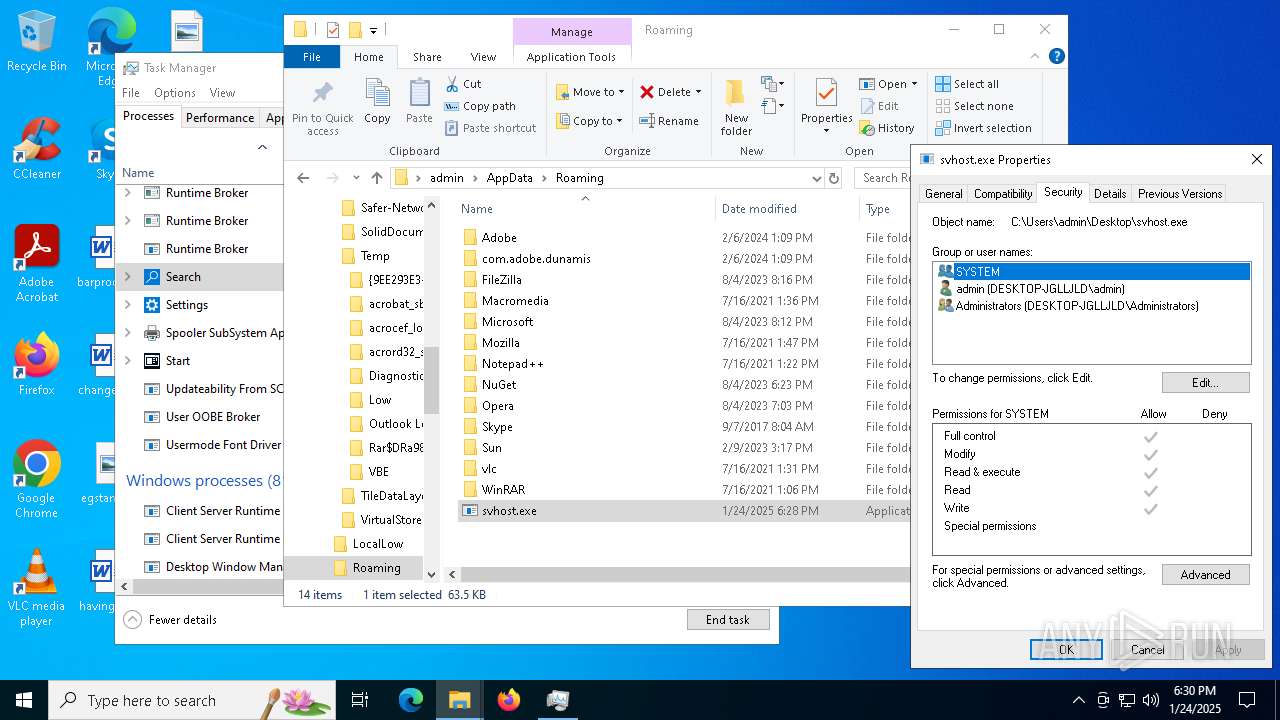
Task: Open Copy to dropdown
Action: point(590,121)
